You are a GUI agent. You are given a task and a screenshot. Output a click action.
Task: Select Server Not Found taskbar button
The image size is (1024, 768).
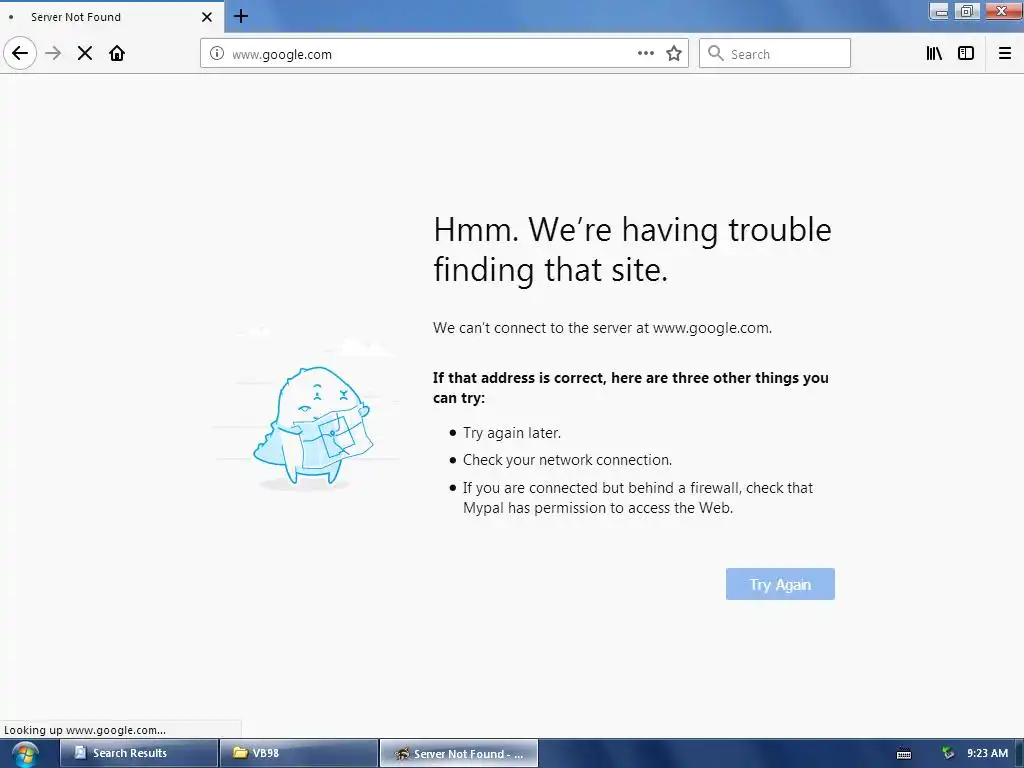pyautogui.click(x=459, y=753)
